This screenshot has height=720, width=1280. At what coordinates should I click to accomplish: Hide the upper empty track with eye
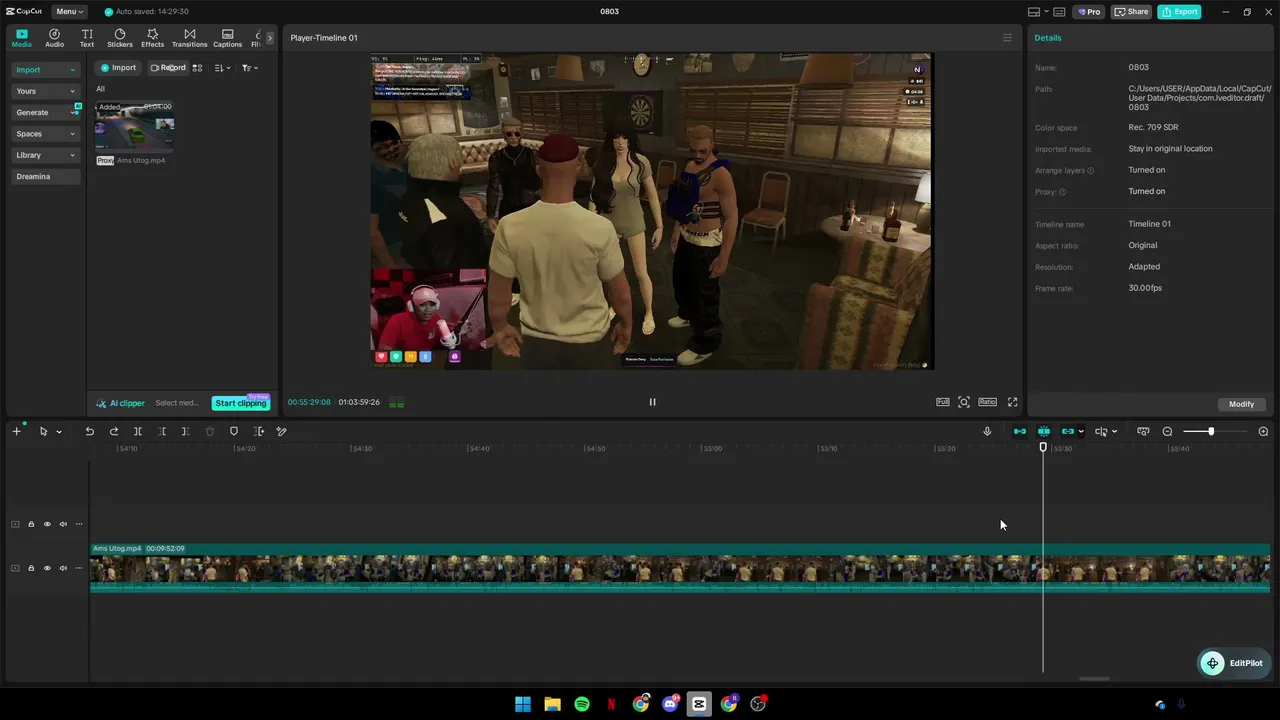point(47,524)
